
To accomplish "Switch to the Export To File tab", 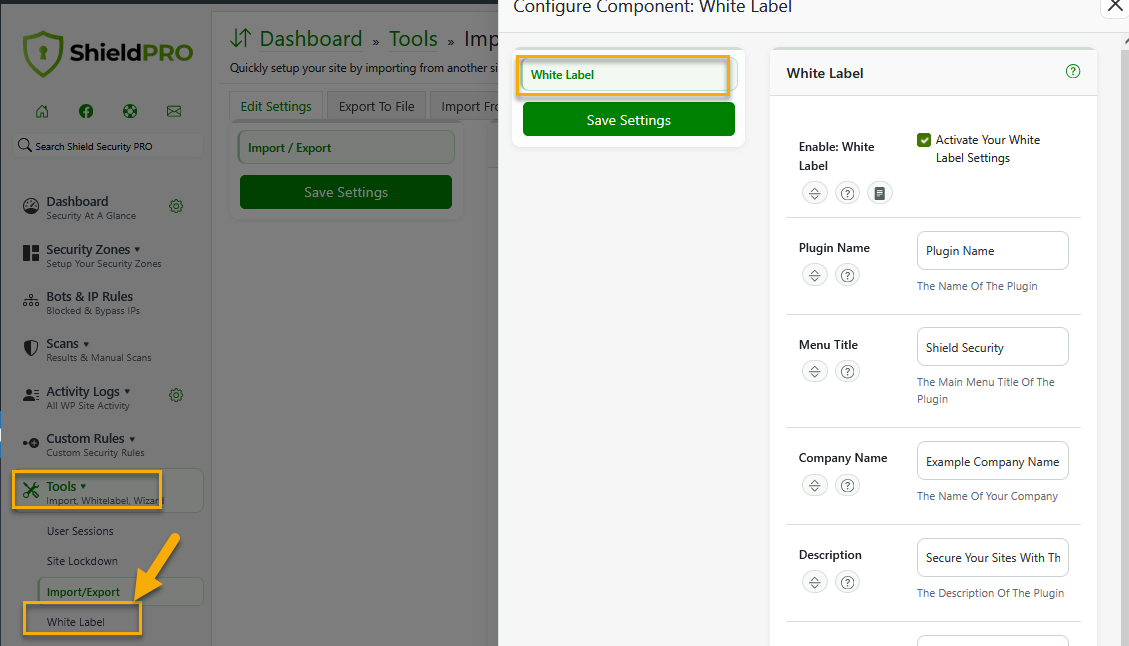I will (376, 105).
